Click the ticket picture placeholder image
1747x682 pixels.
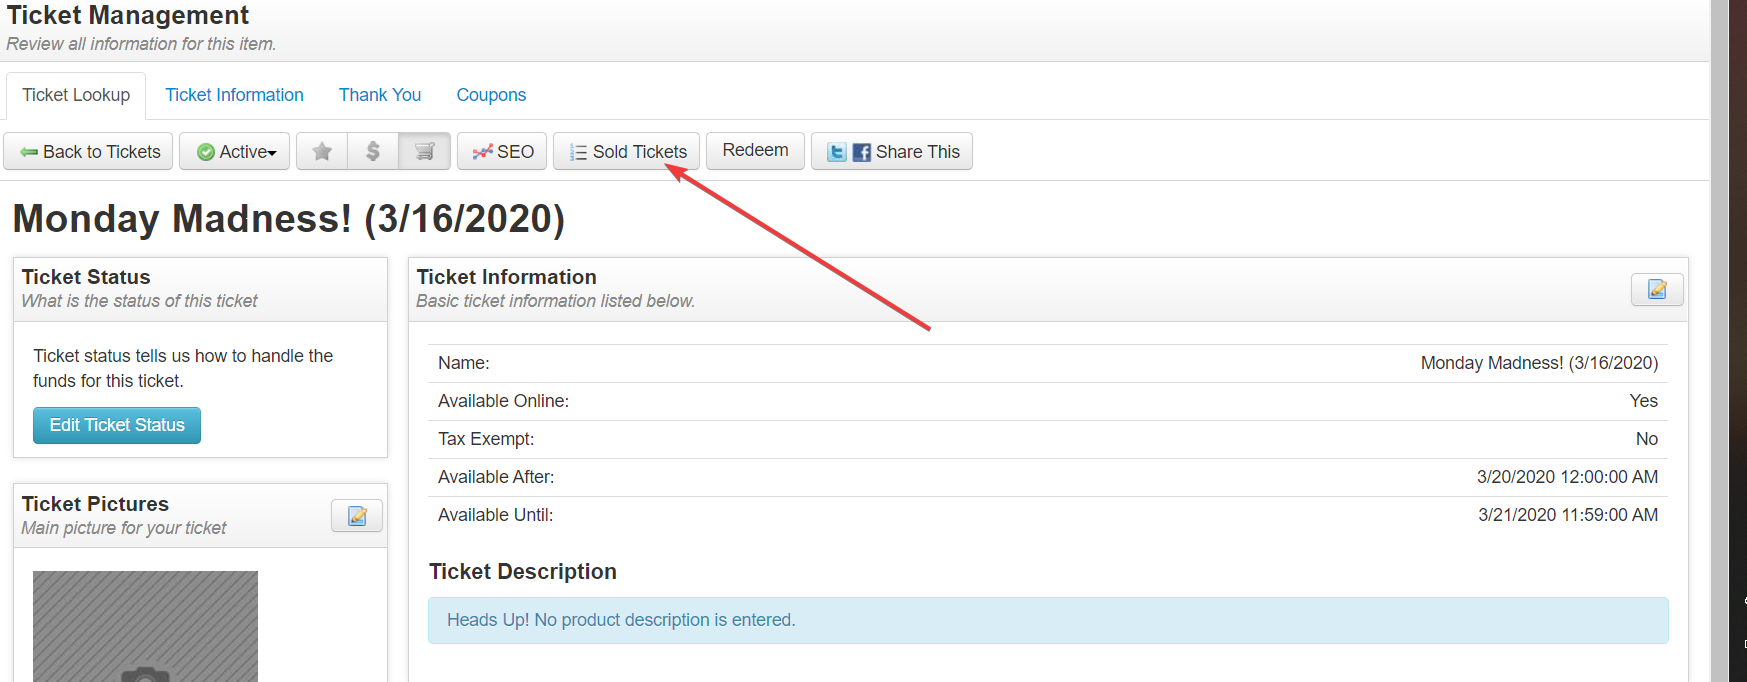click(145, 626)
